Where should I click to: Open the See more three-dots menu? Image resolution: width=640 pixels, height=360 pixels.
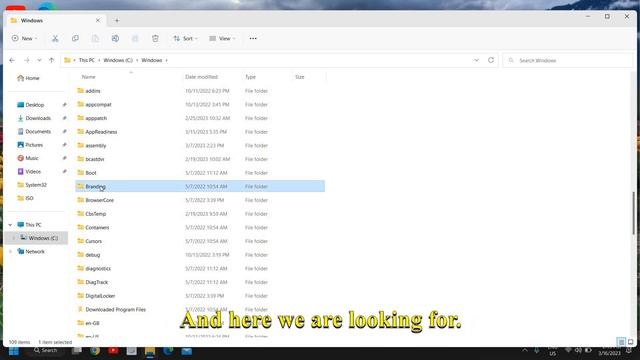253,38
